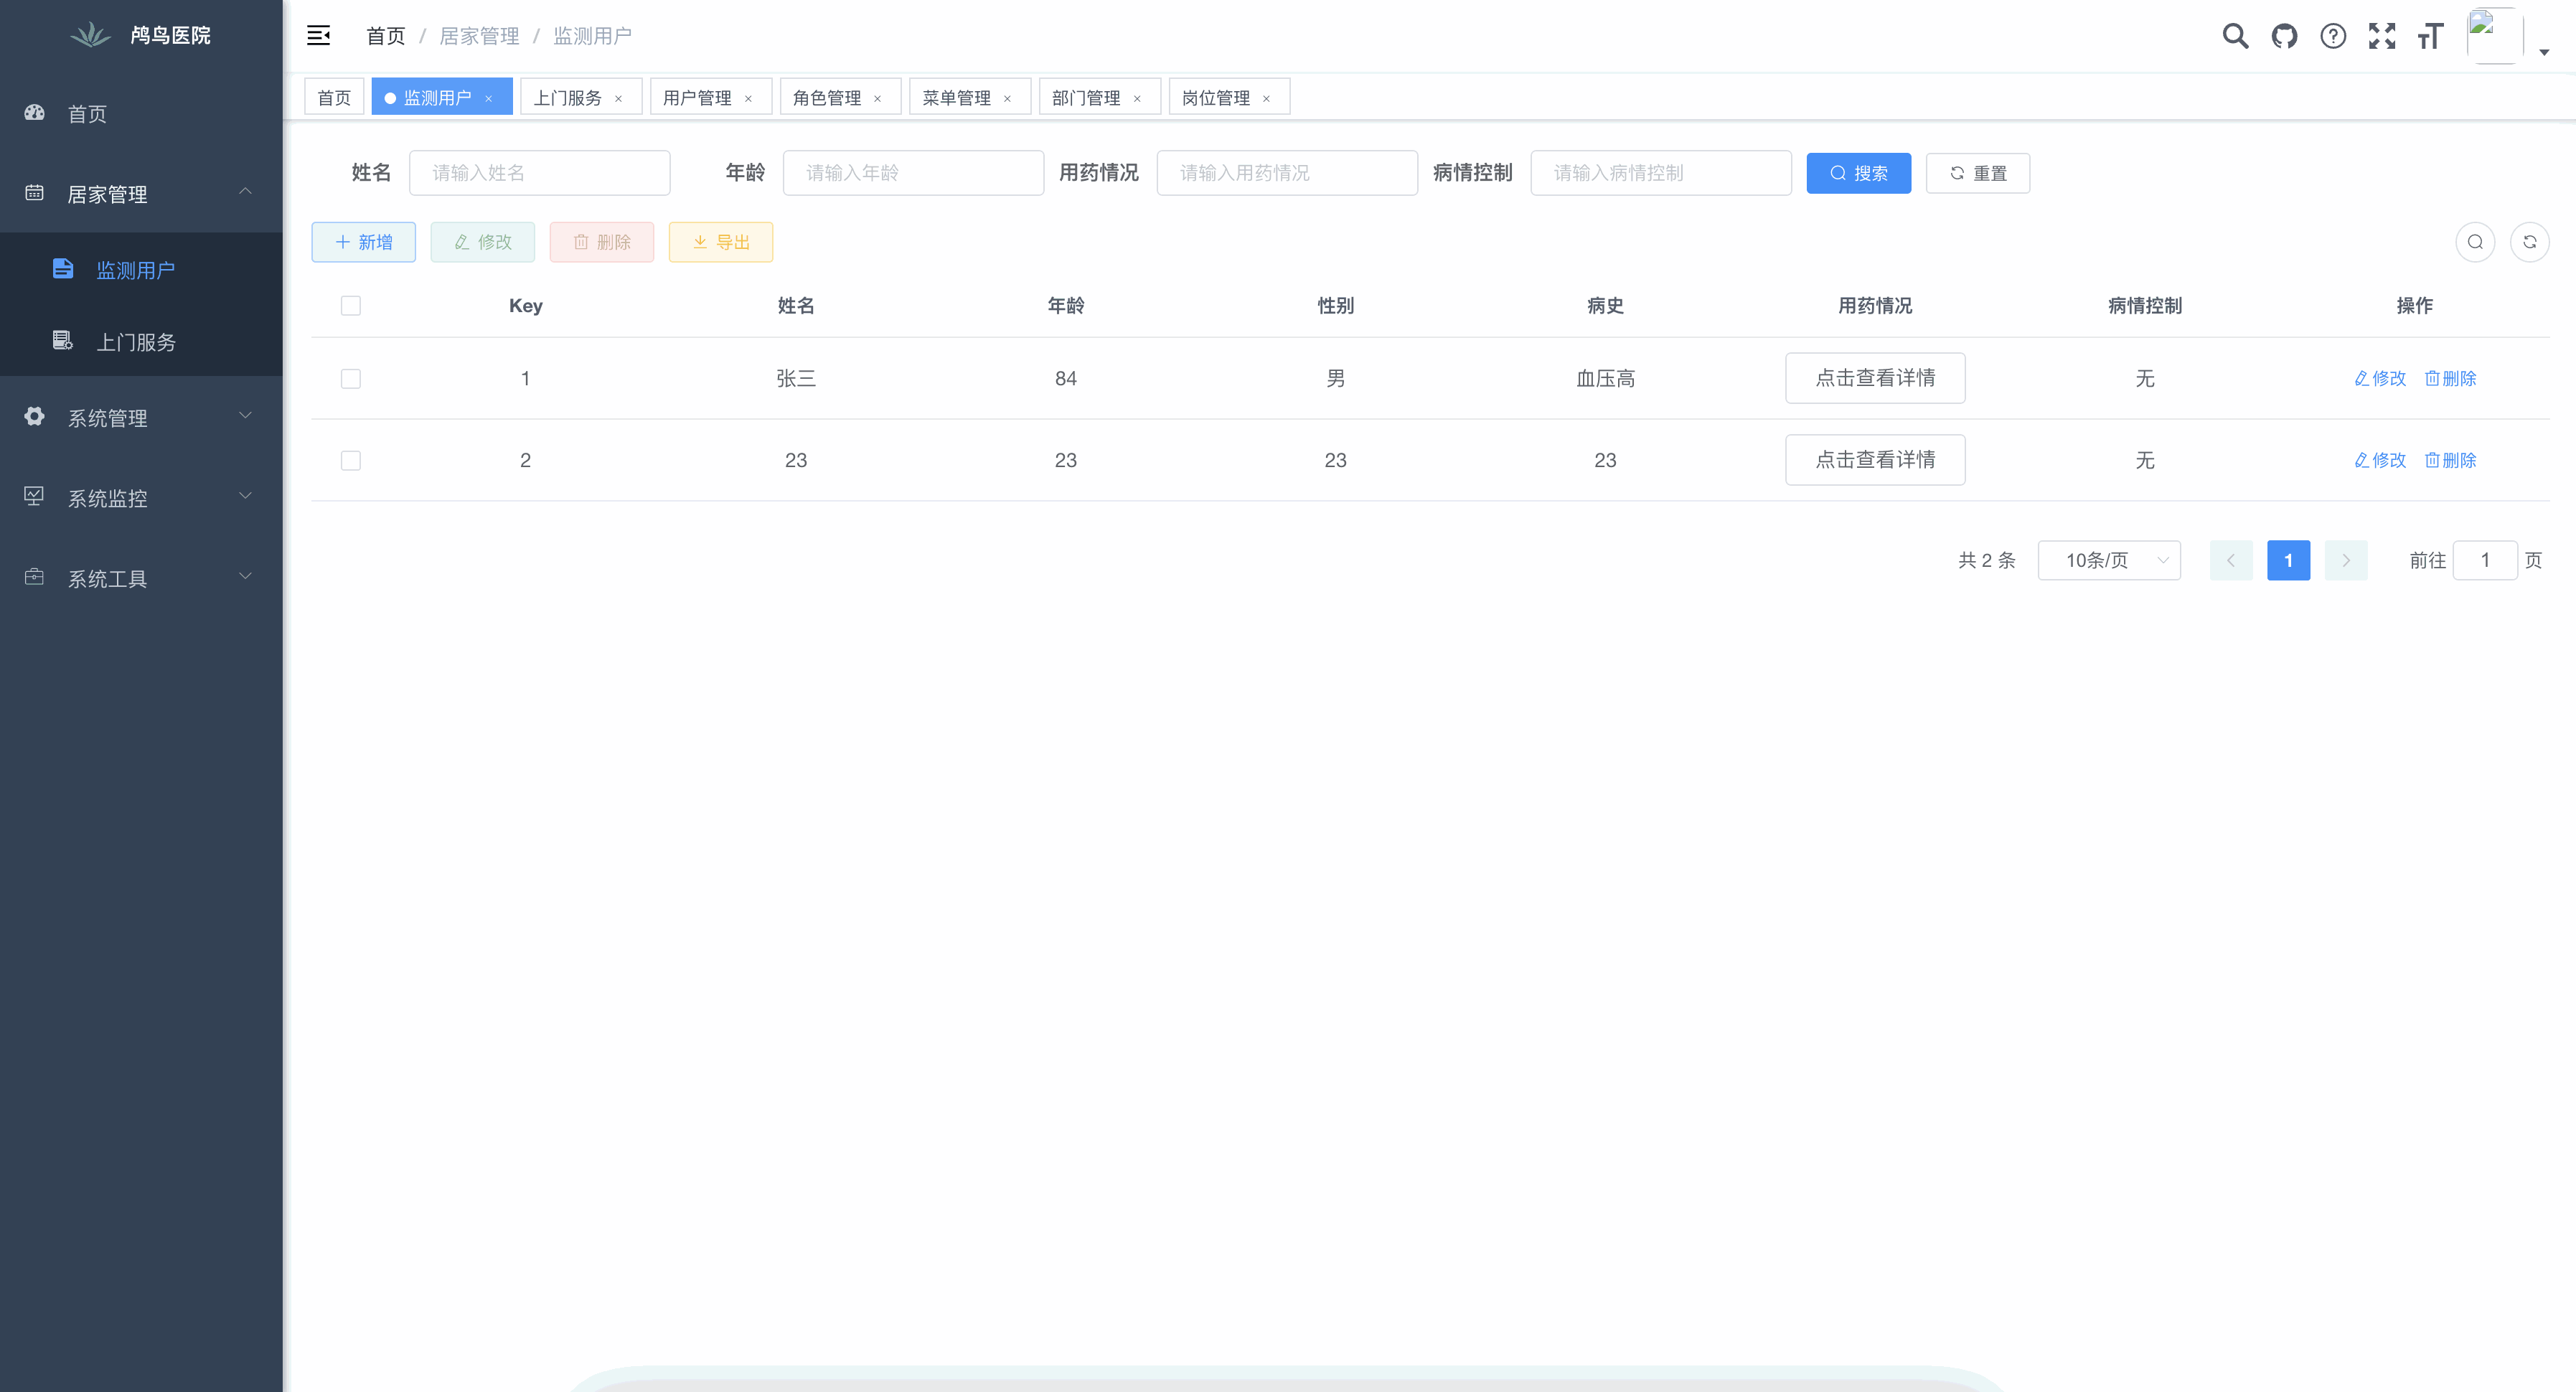
Task: Focus the 年龄 input field
Action: (913, 173)
